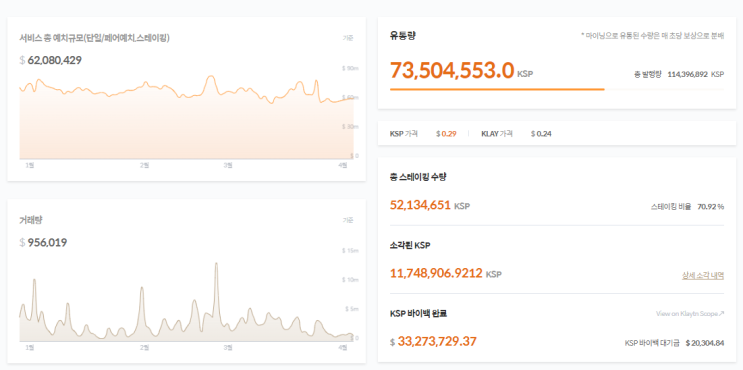The image size is (743, 370).
Task: Click the KSP 바이백 대기금 $ 20,304.84 figure
Action: (x=674, y=343)
